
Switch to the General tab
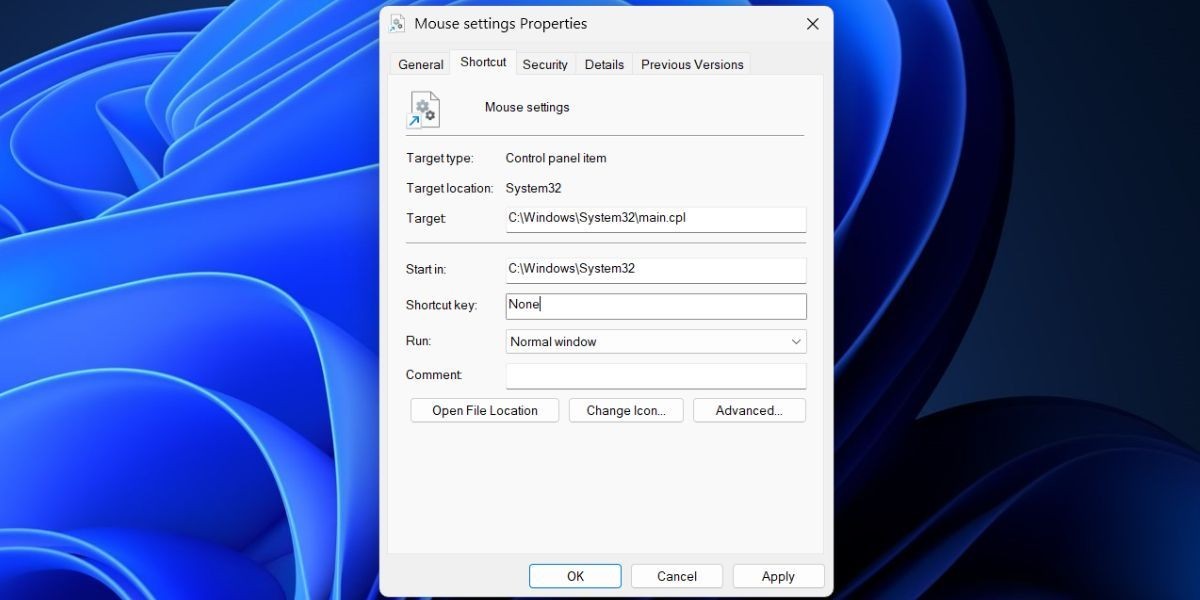click(x=420, y=64)
